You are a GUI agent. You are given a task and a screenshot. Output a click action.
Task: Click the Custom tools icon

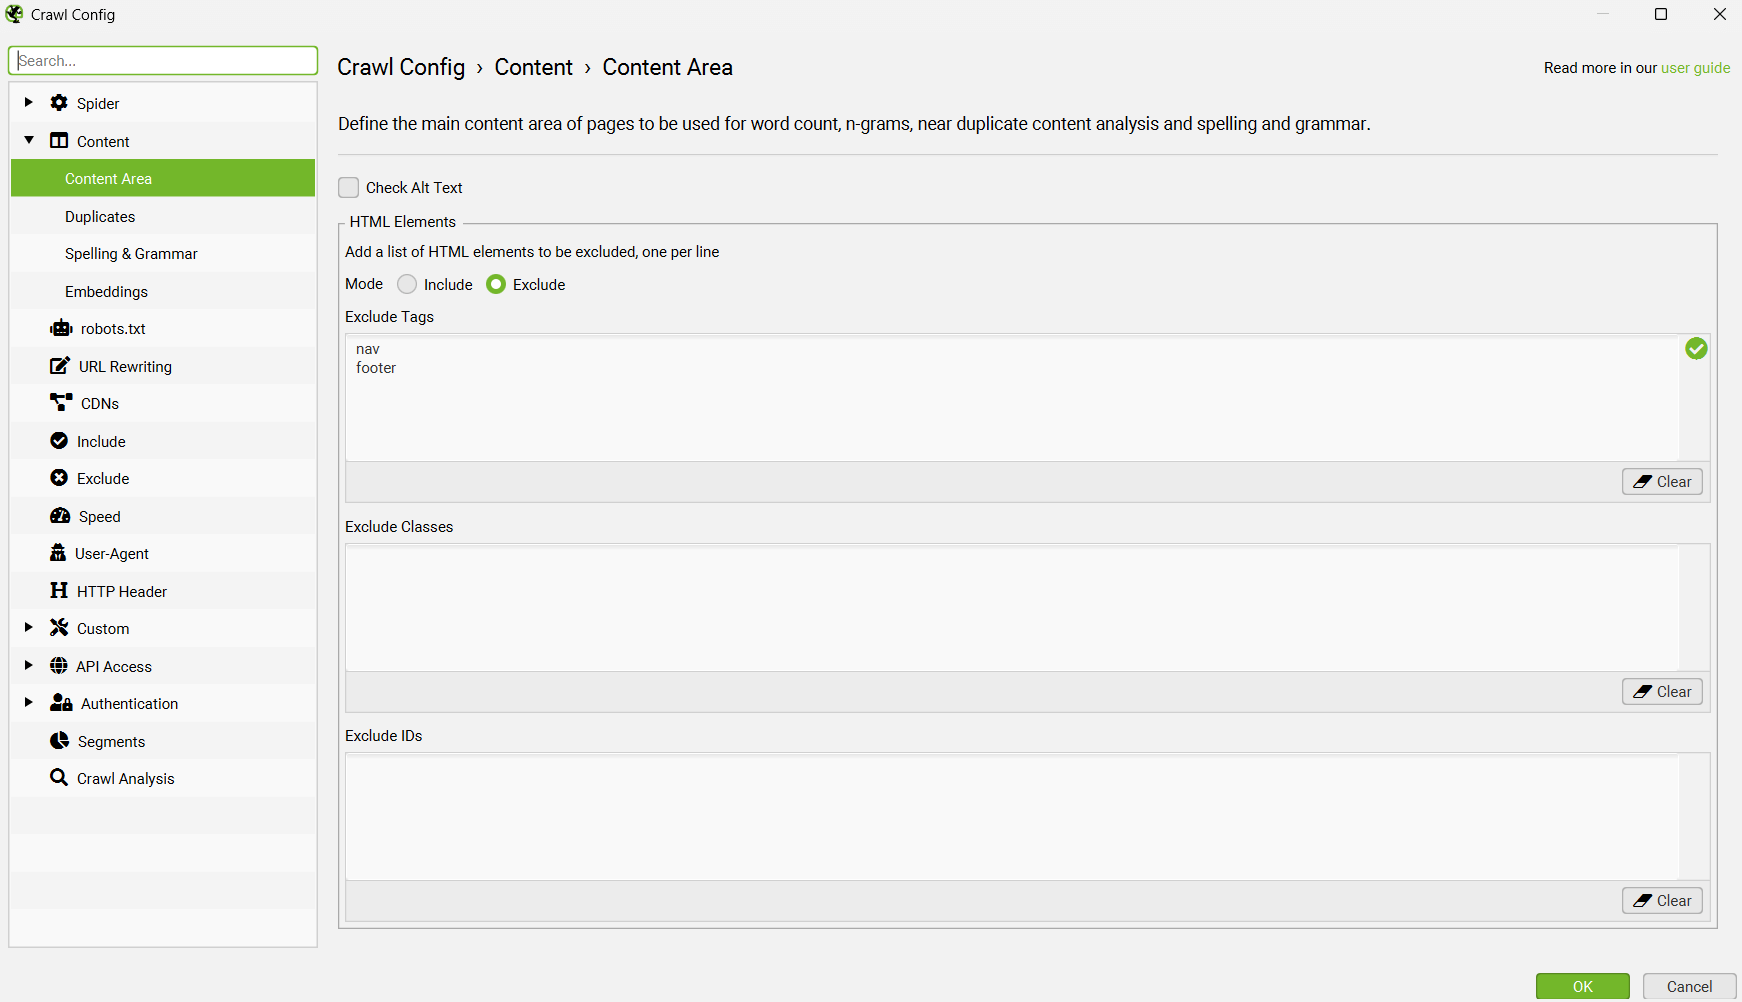[59, 628]
